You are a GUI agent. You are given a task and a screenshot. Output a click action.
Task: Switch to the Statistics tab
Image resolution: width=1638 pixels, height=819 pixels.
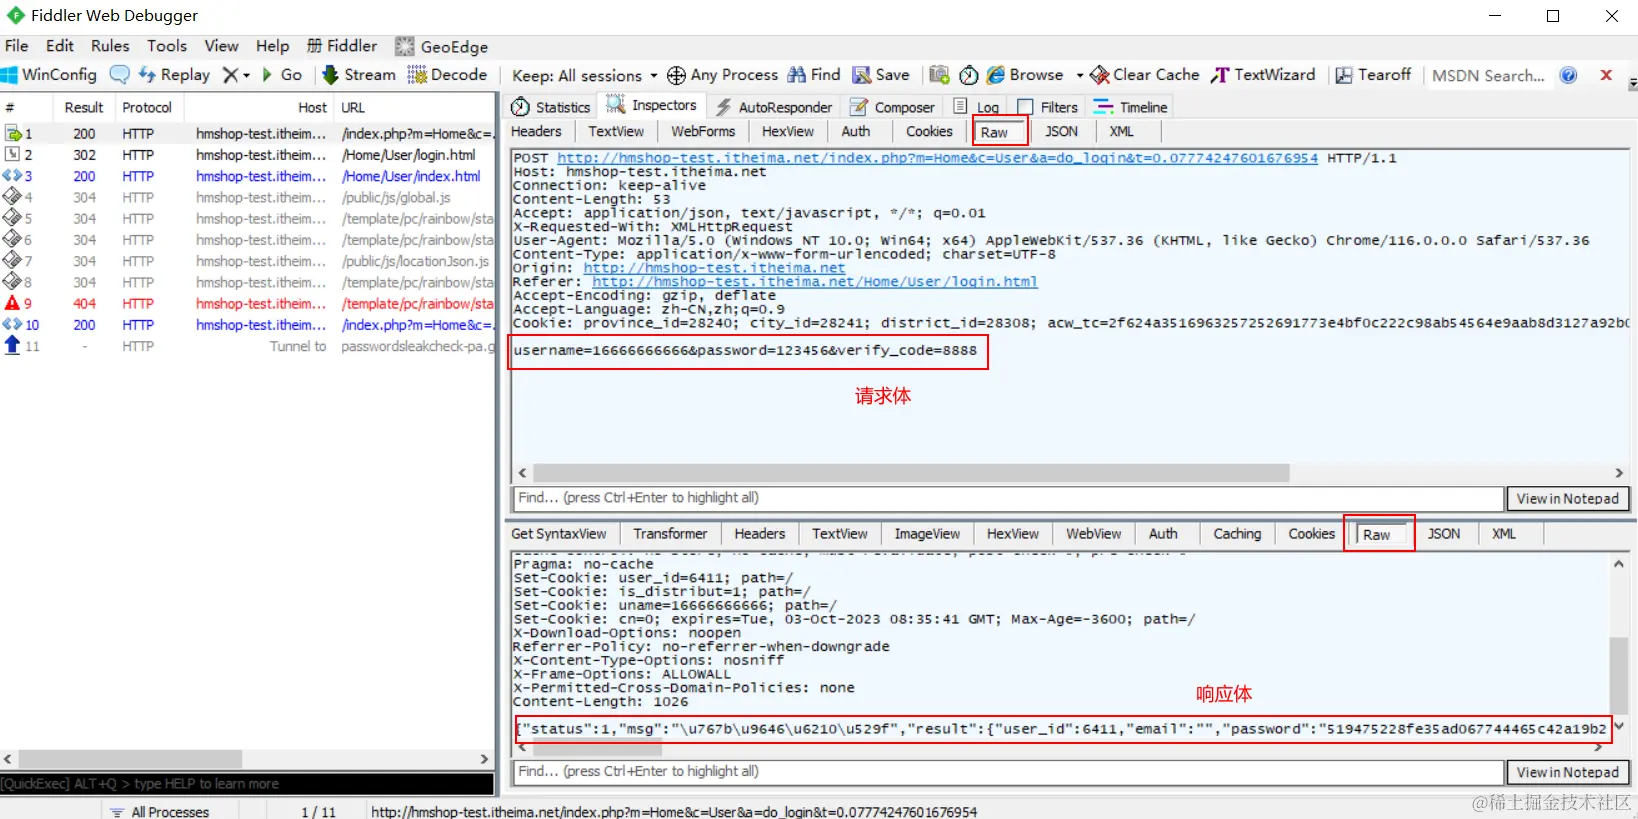coord(551,107)
